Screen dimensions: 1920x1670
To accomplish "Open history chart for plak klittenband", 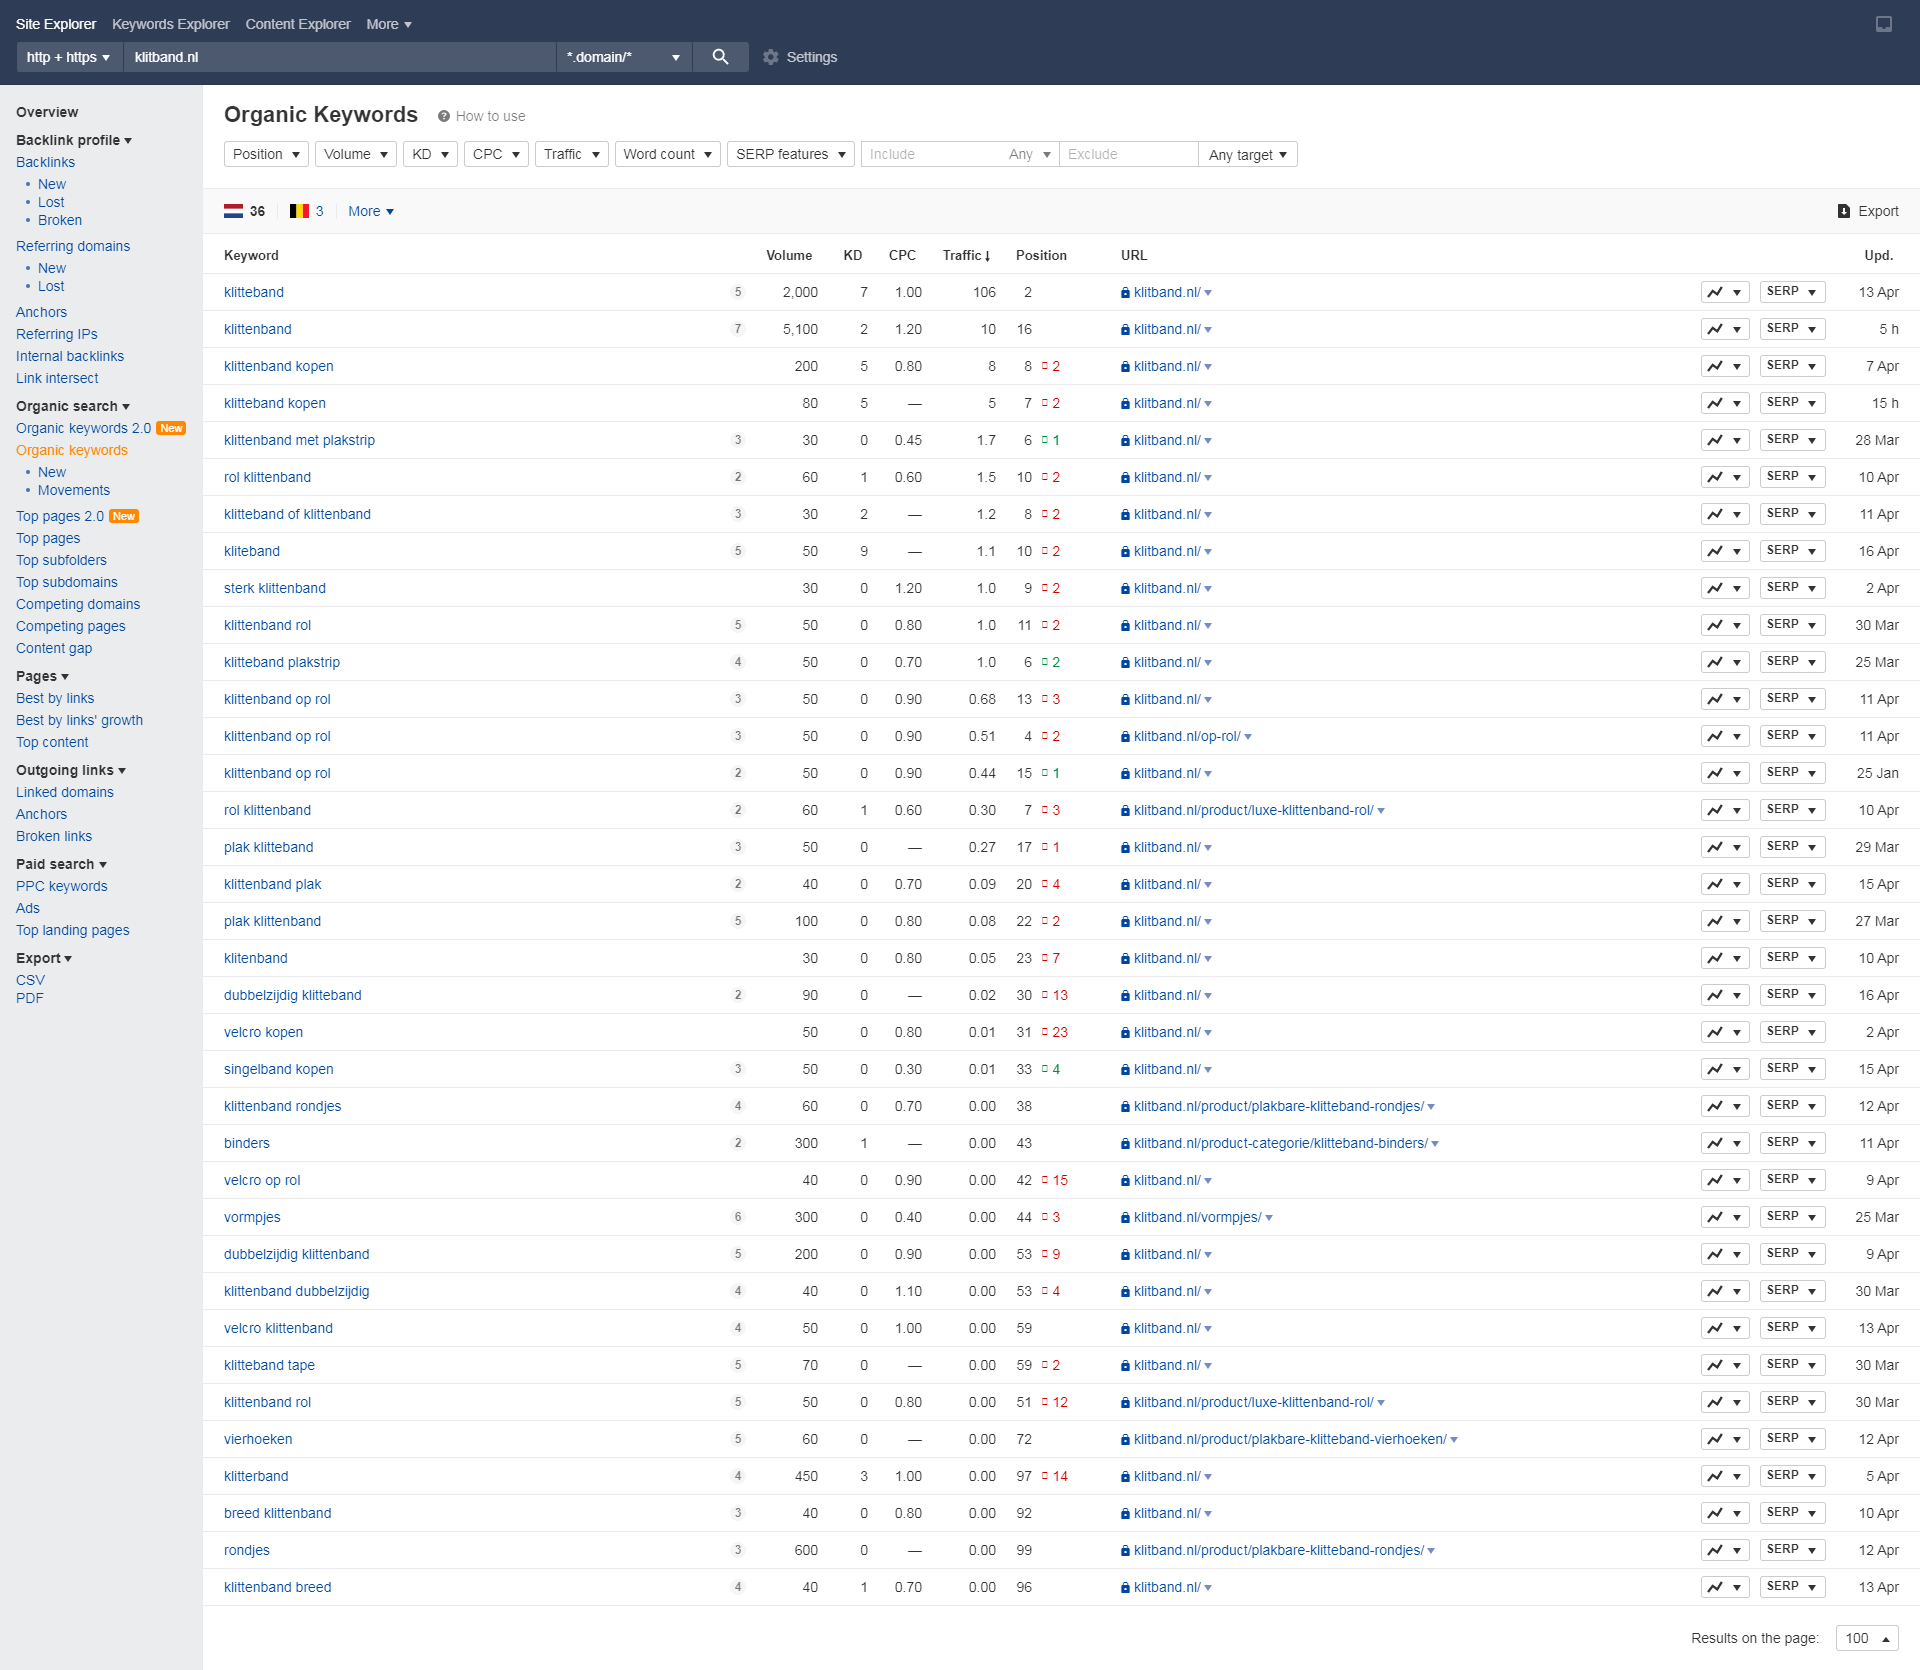I will (x=1725, y=921).
